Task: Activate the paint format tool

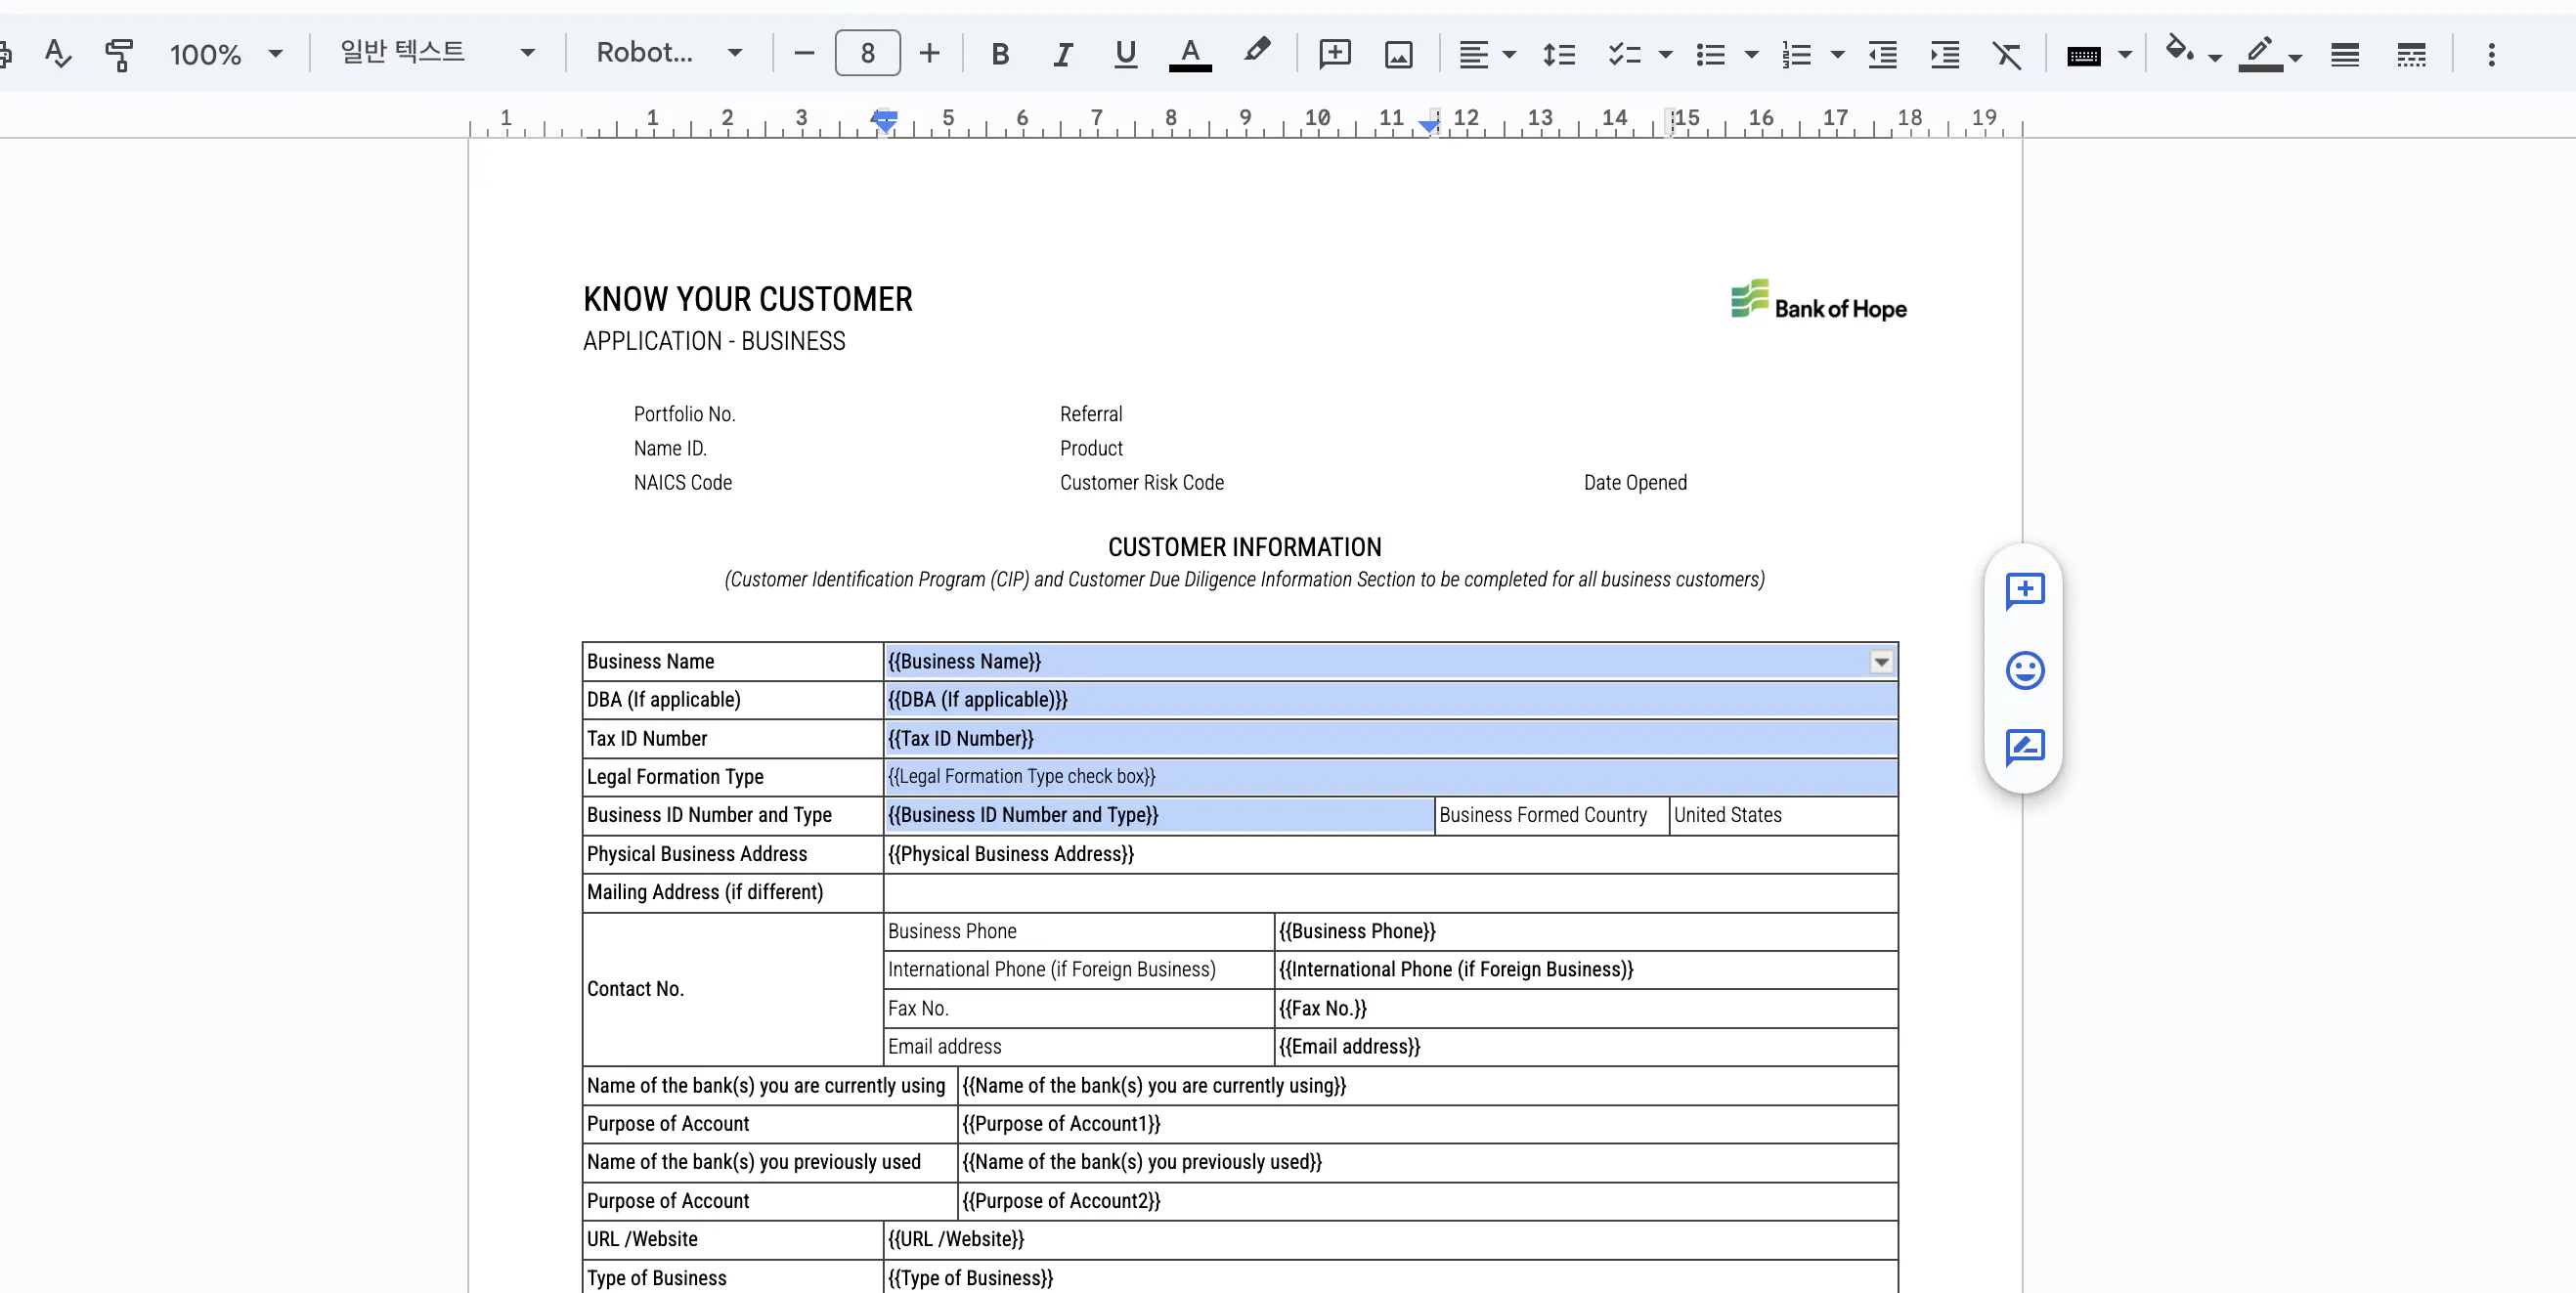Action: pyautogui.click(x=119, y=54)
